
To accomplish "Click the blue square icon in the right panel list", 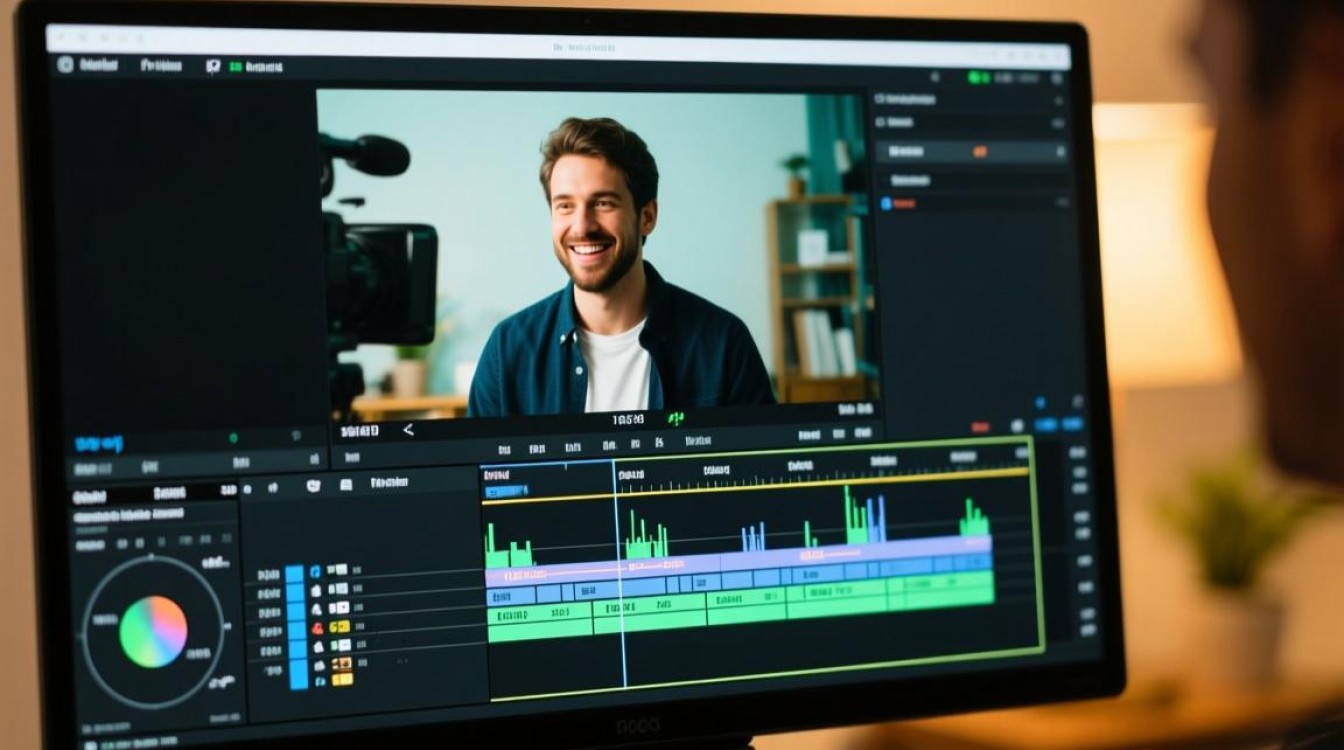I will [x=885, y=203].
